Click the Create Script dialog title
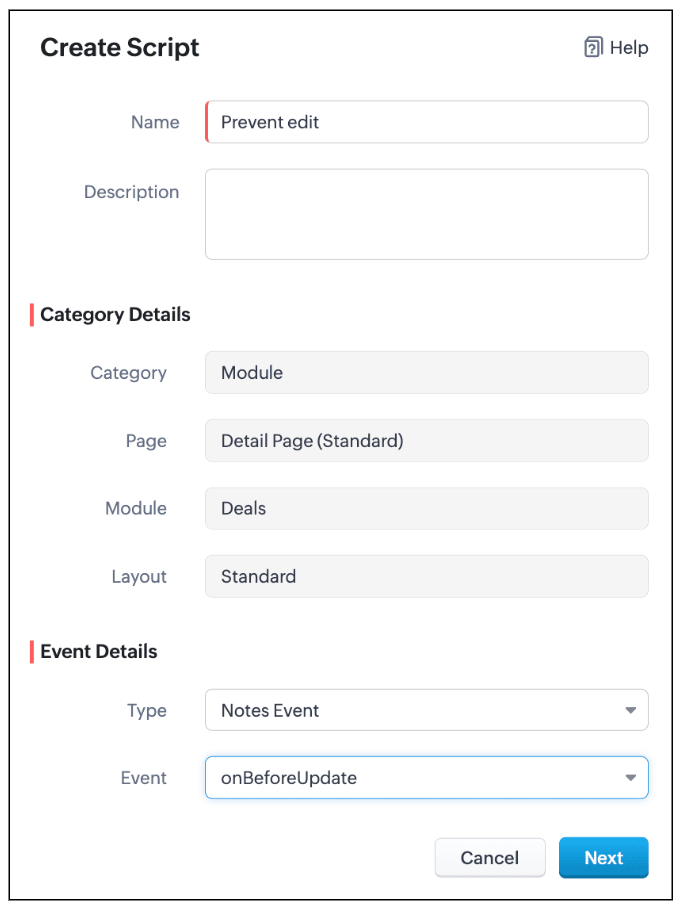This screenshot has height=912, width=684. coord(120,47)
